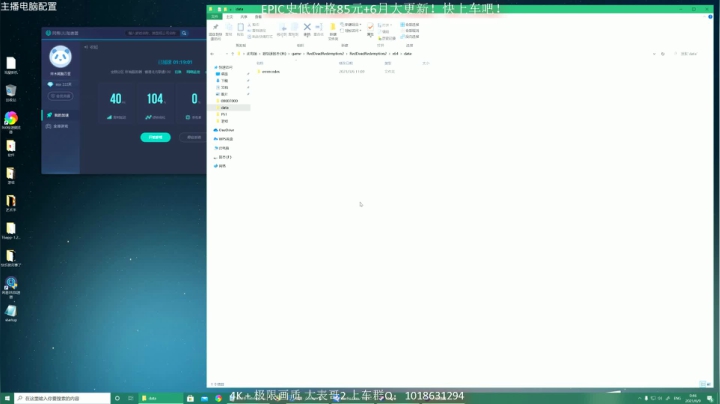The height and width of the screenshot is (404, 720).
Task: Click the Microsoft Store taskbar icon
Action: click(190, 398)
